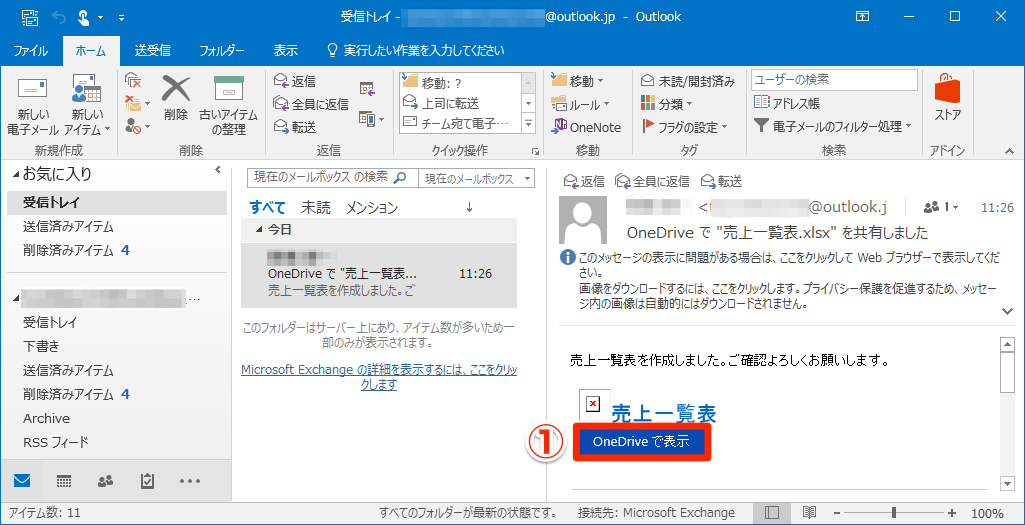The width and height of the screenshot is (1025, 525).
Task: Select quick step チーム宛て電子メール
Action: point(460,122)
